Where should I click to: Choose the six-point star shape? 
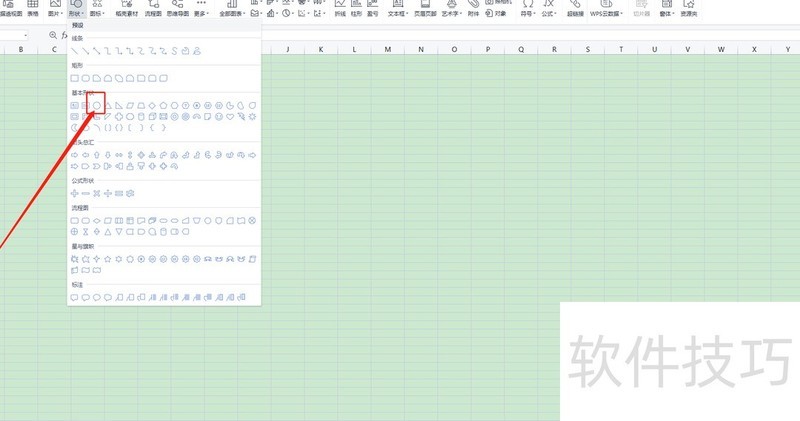[119, 259]
